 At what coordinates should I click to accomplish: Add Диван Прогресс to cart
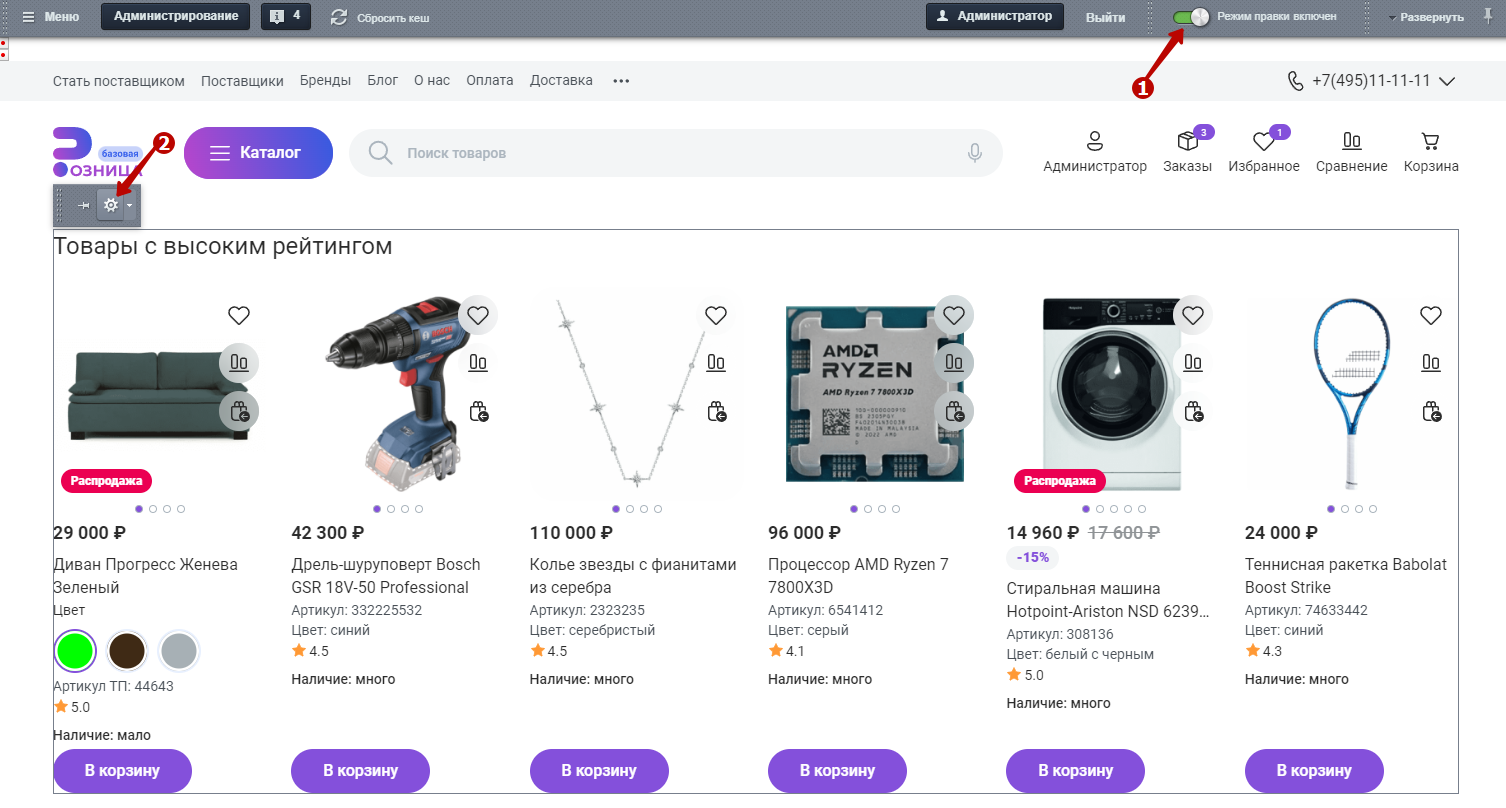click(x=122, y=771)
